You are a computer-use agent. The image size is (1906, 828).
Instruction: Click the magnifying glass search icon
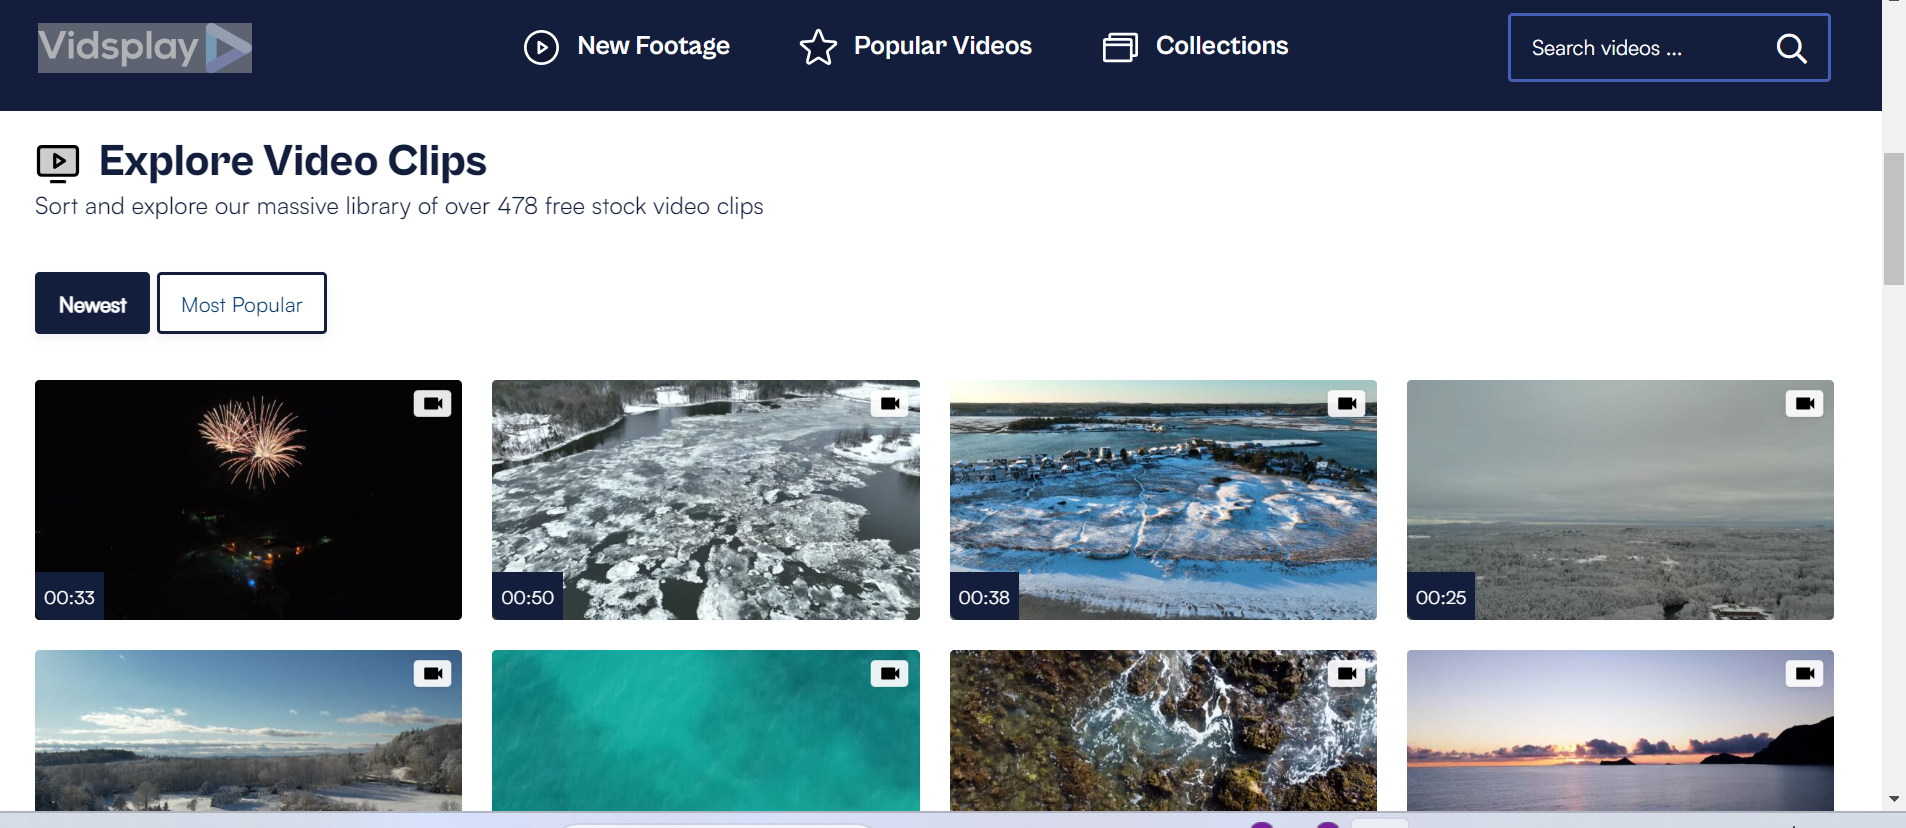pos(1791,48)
